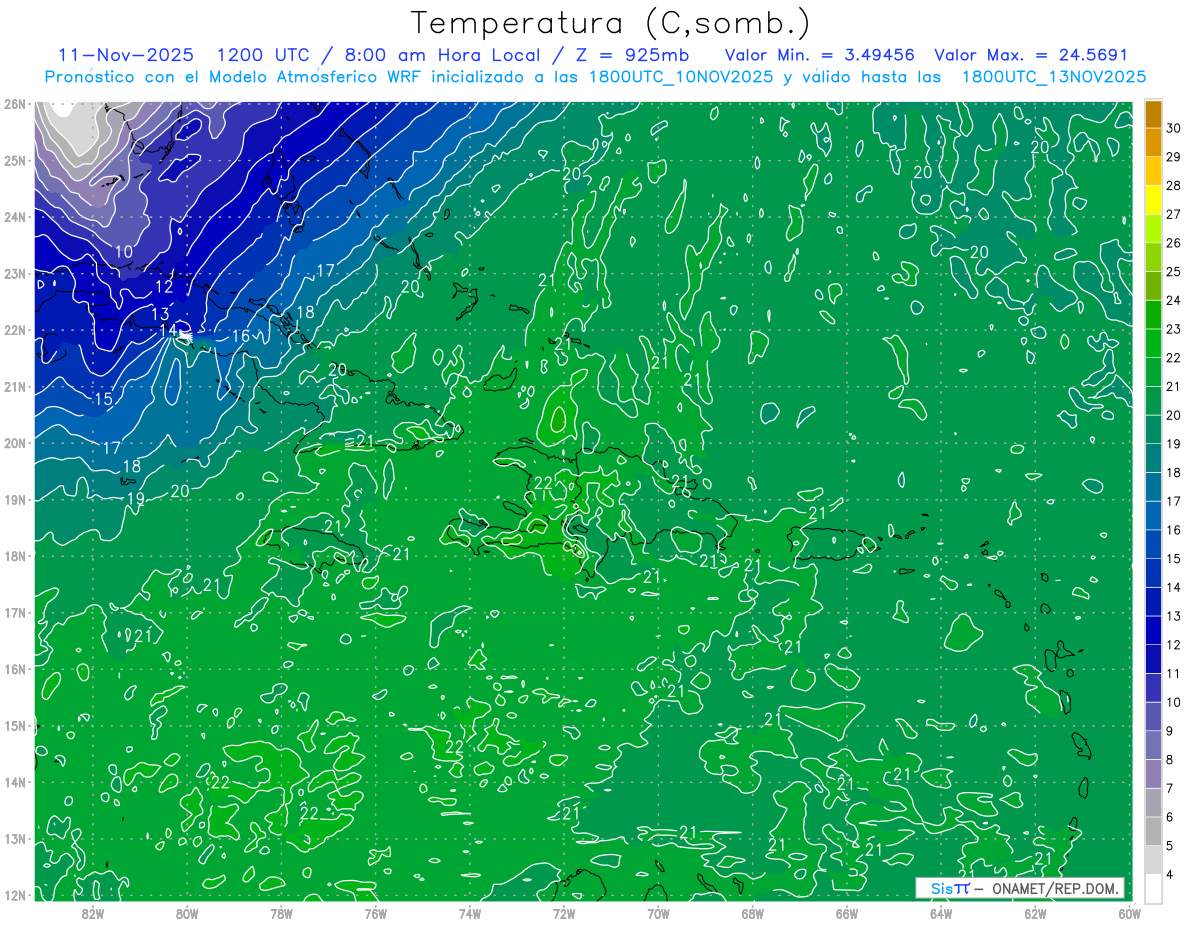
Task: Click the "72W" longitude axis label
Action: [564, 913]
